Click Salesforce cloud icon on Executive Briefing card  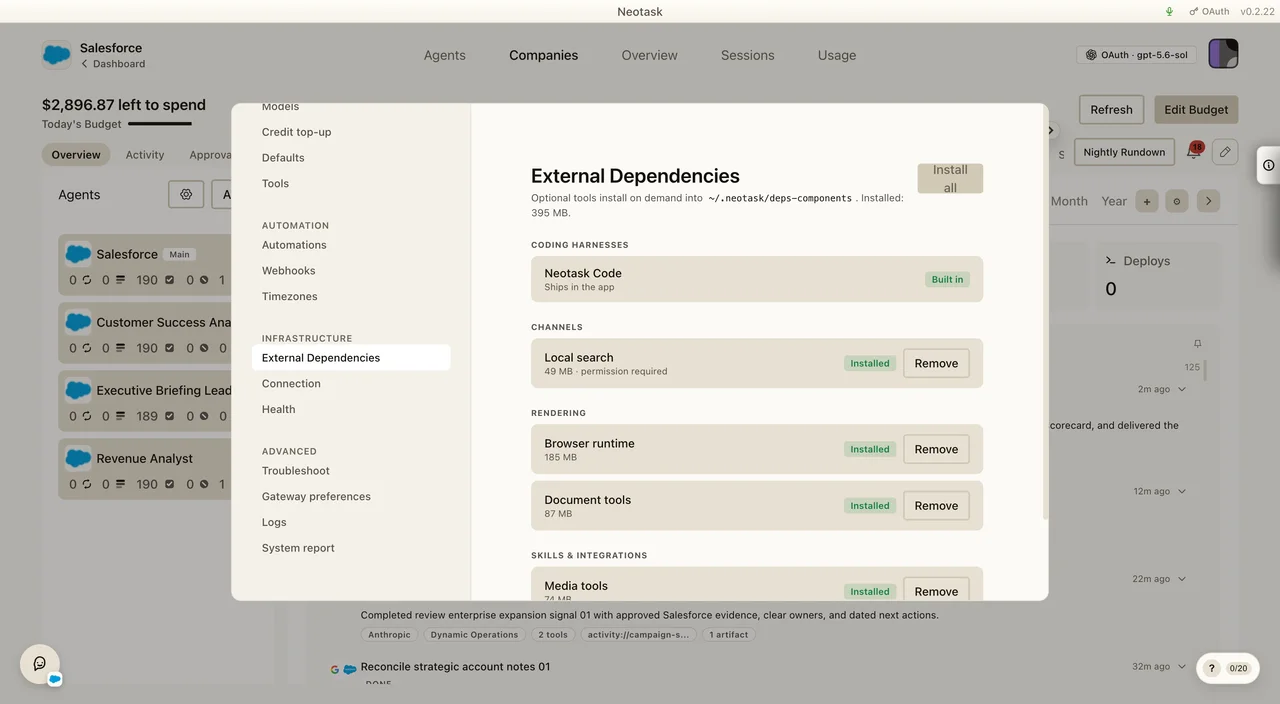78,390
